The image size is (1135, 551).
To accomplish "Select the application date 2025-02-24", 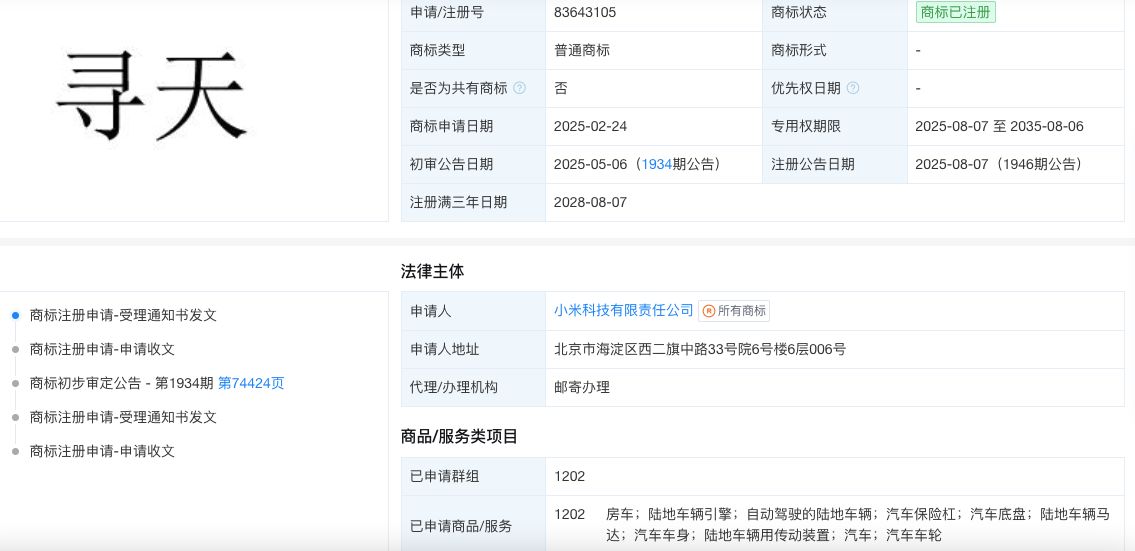I will tap(590, 126).
